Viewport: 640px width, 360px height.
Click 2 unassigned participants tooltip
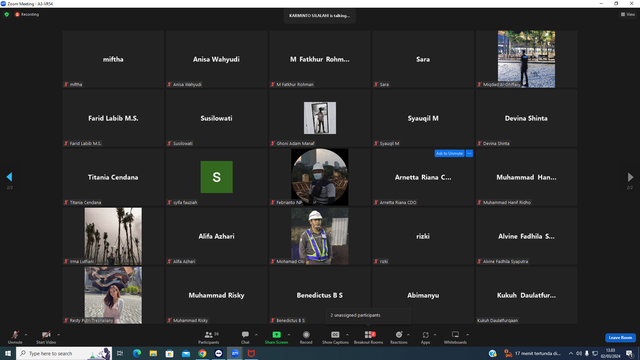[368, 315]
